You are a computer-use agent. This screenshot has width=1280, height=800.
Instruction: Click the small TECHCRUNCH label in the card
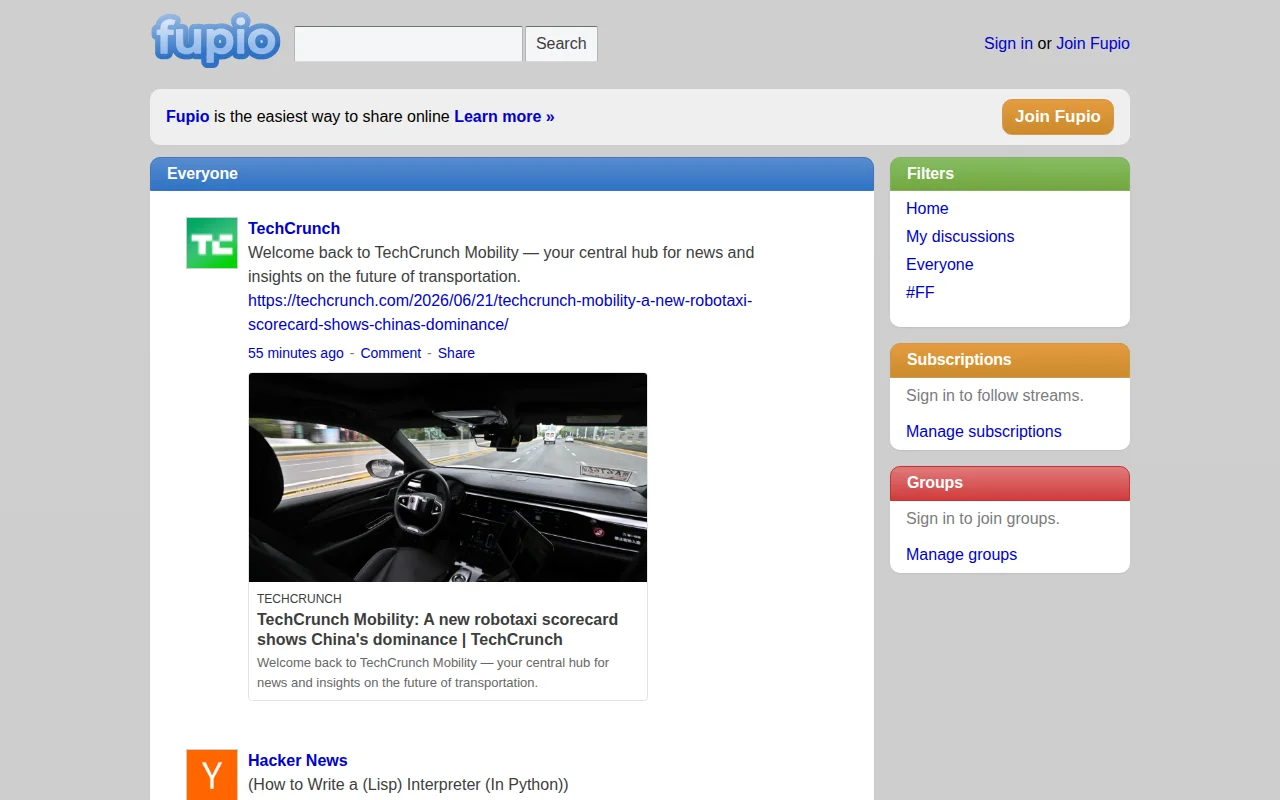299,598
